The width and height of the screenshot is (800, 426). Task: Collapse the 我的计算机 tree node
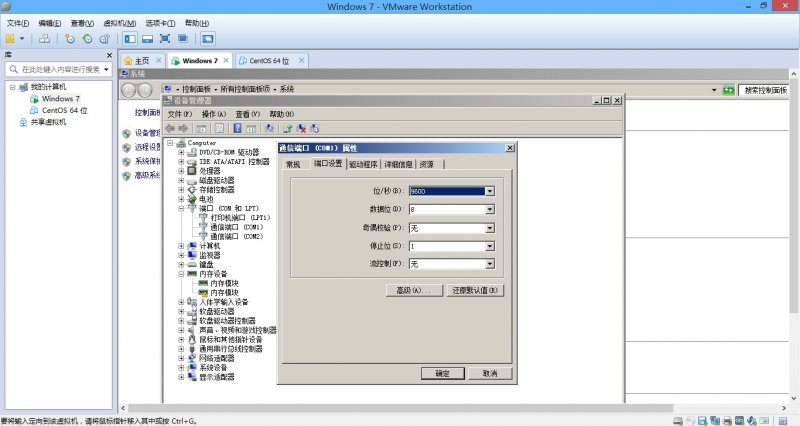13,87
